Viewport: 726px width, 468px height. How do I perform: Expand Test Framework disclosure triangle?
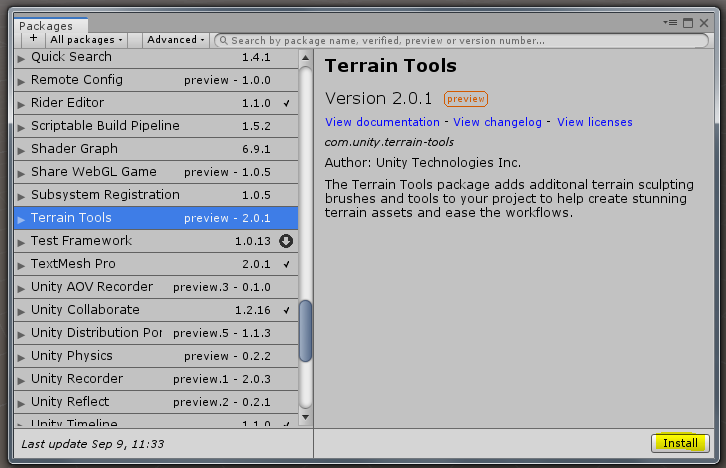point(21,242)
